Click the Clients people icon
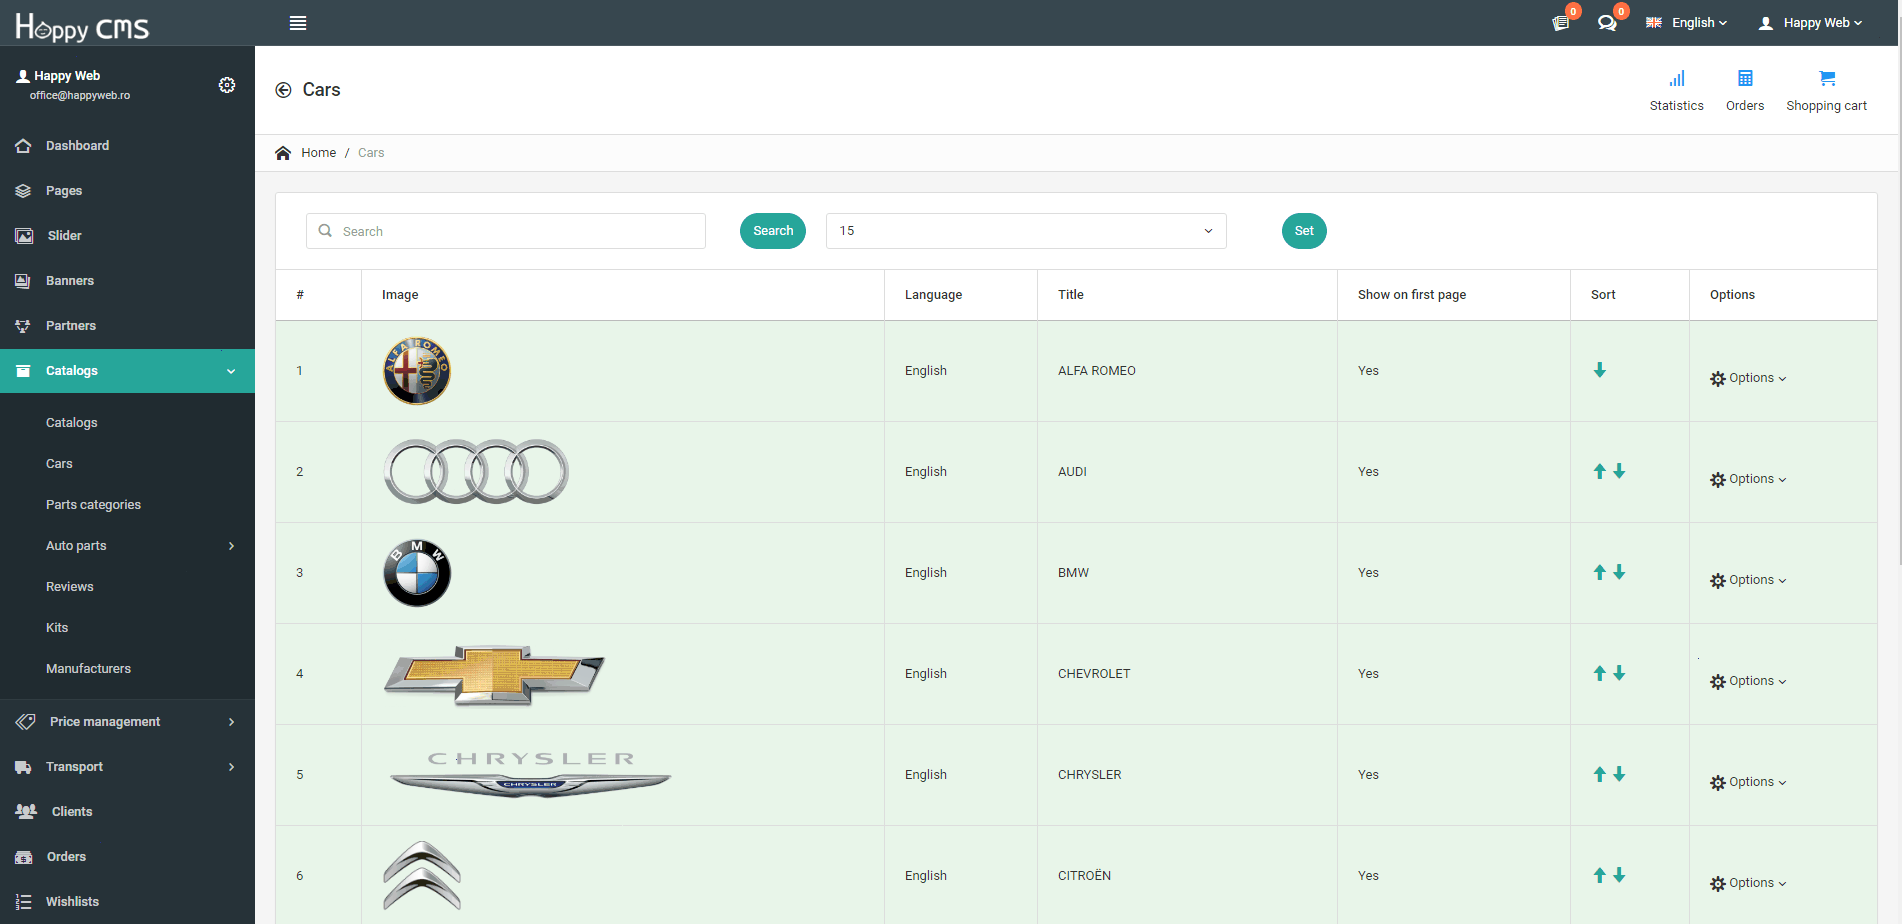The image size is (1902, 924). click(x=26, y=811)
